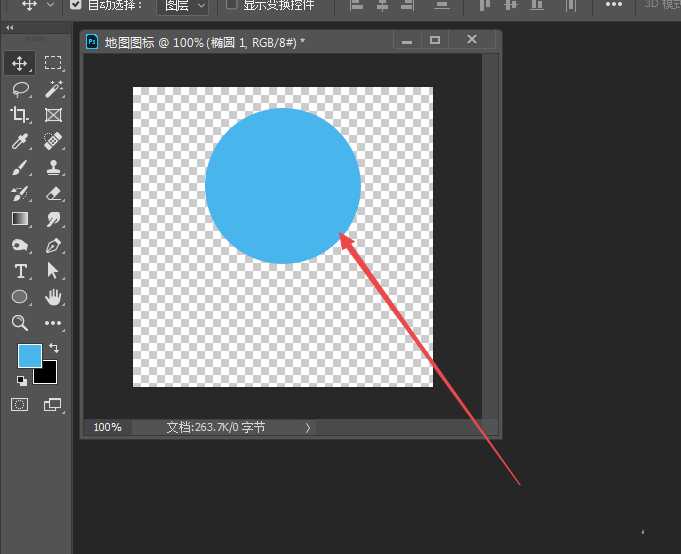
Task: Align left edges of layers
Action: tap(357, 5)
